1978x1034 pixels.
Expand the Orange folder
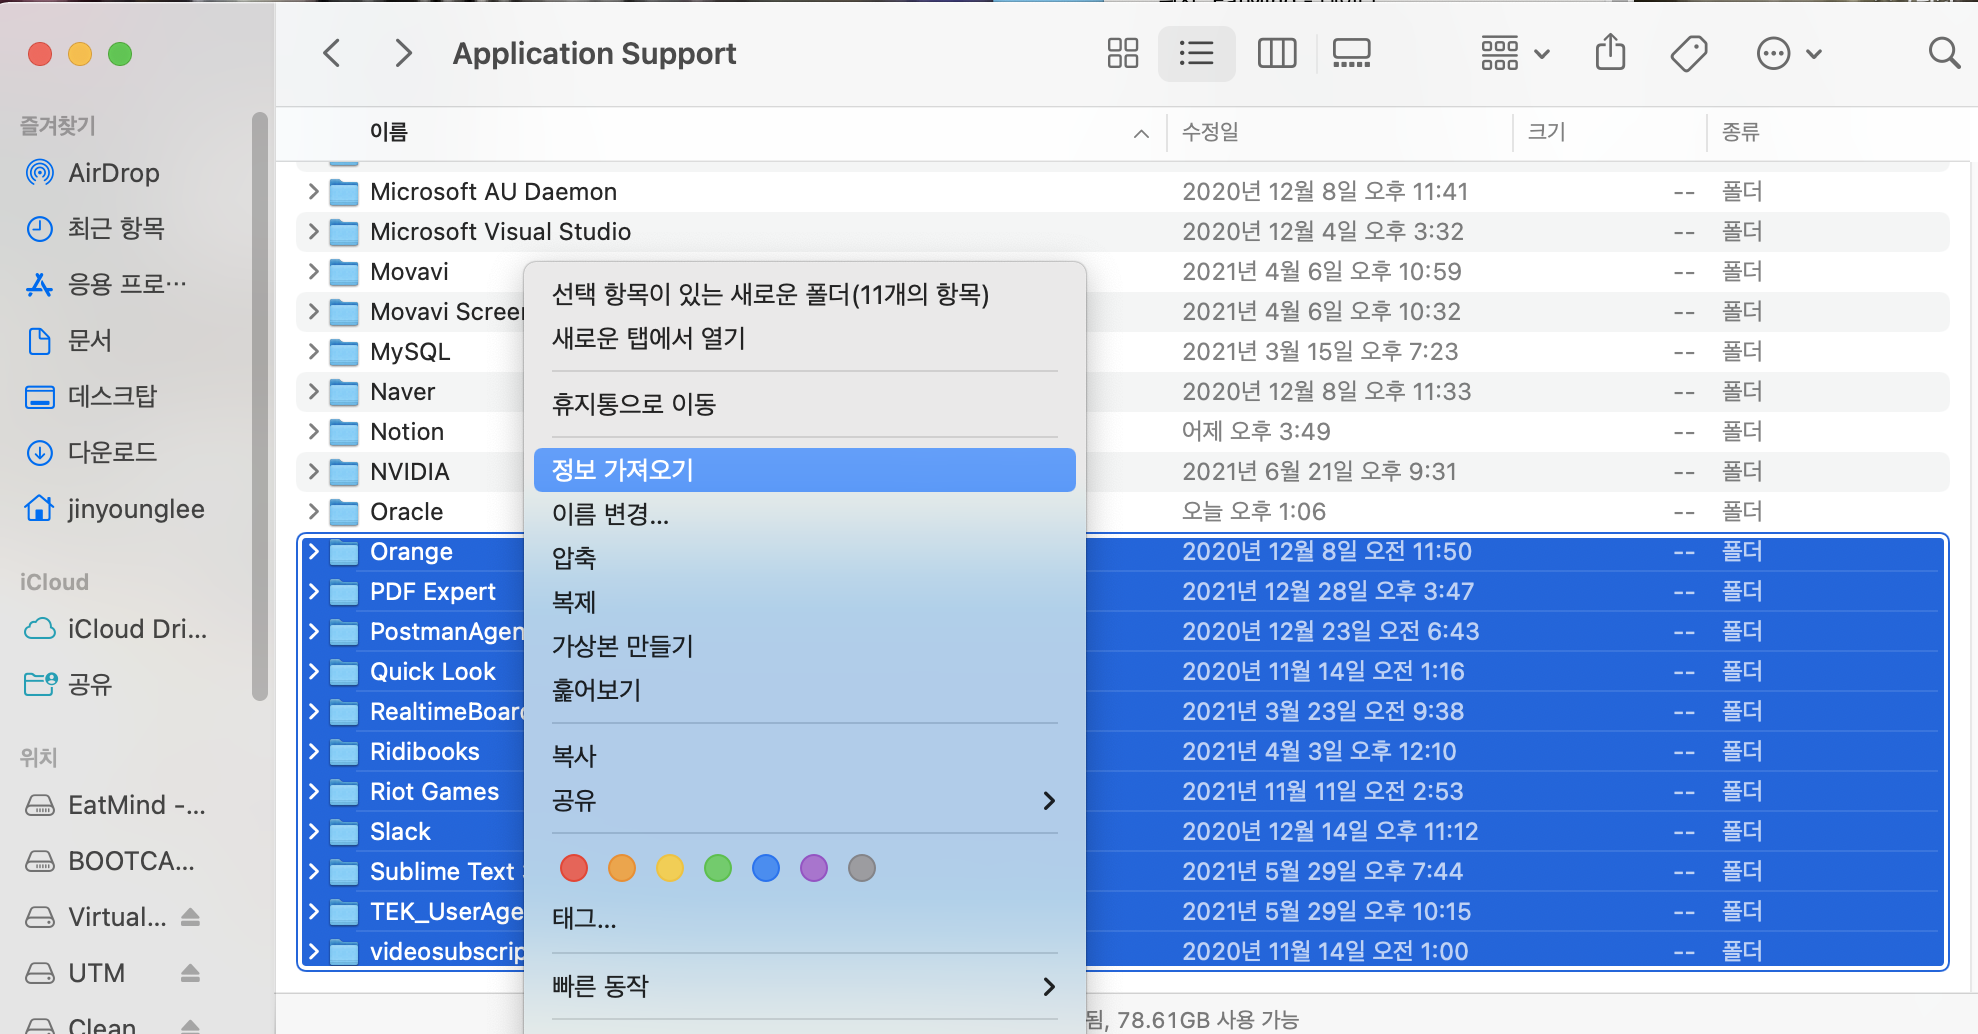[313, 551]
